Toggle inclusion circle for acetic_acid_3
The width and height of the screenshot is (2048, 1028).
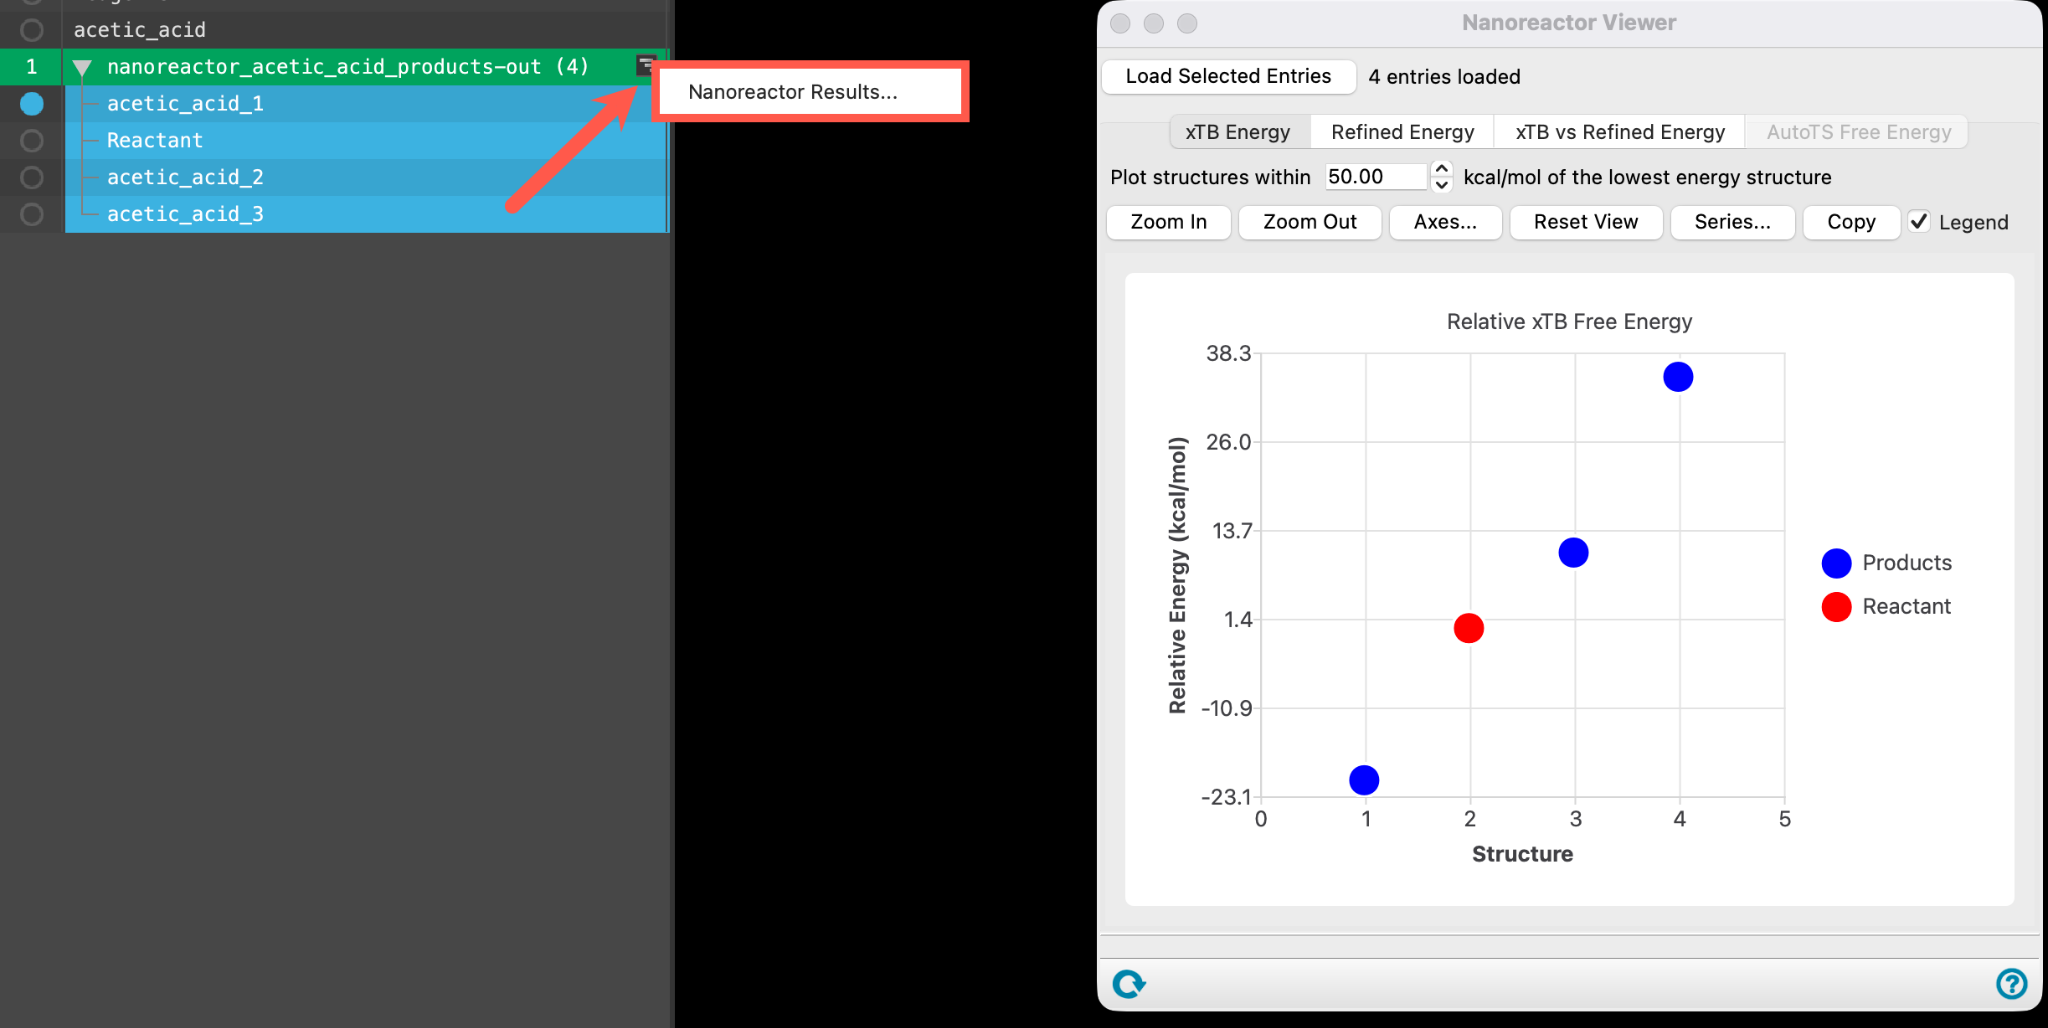[32, 214]
